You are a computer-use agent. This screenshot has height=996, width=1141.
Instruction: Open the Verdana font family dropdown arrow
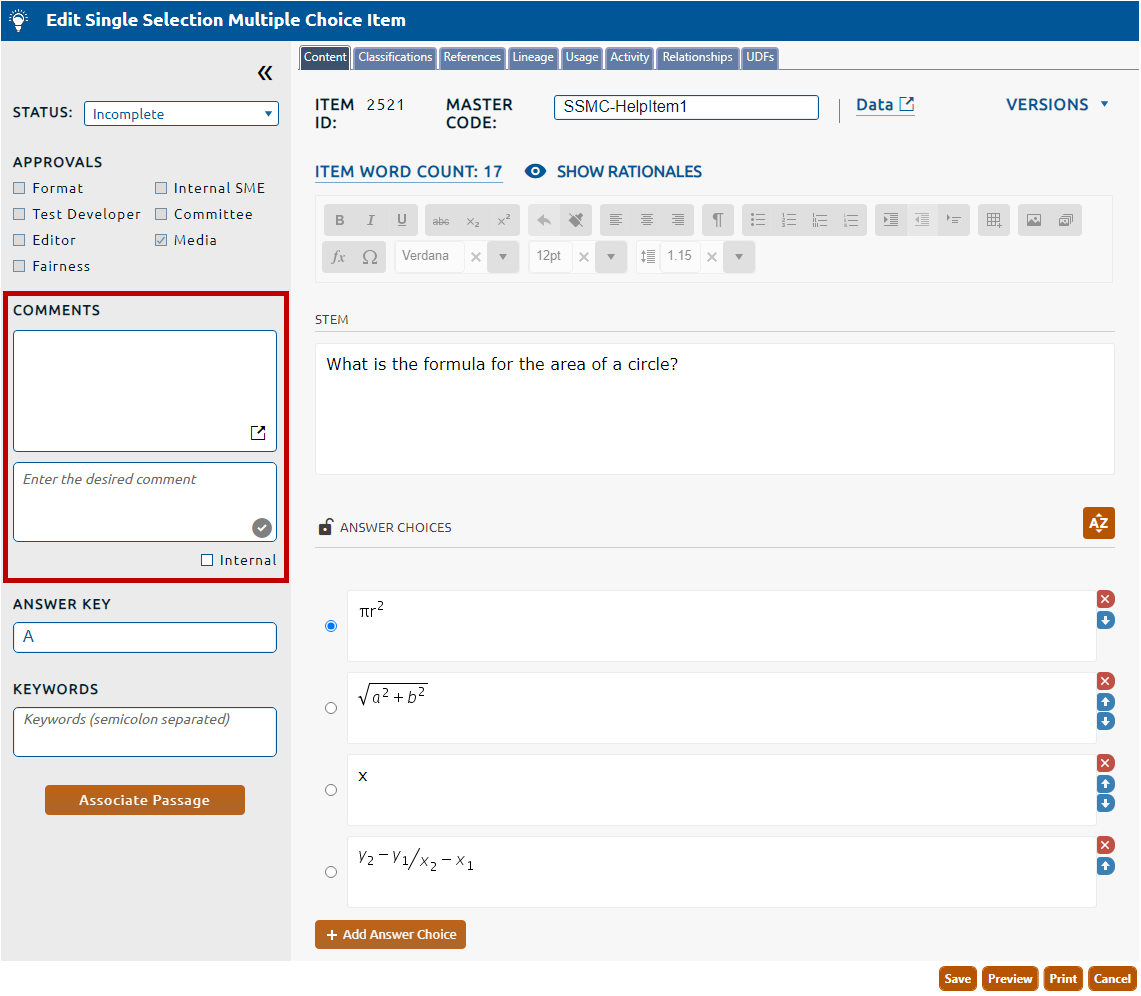pyautogui.click(x=503, y=257)
